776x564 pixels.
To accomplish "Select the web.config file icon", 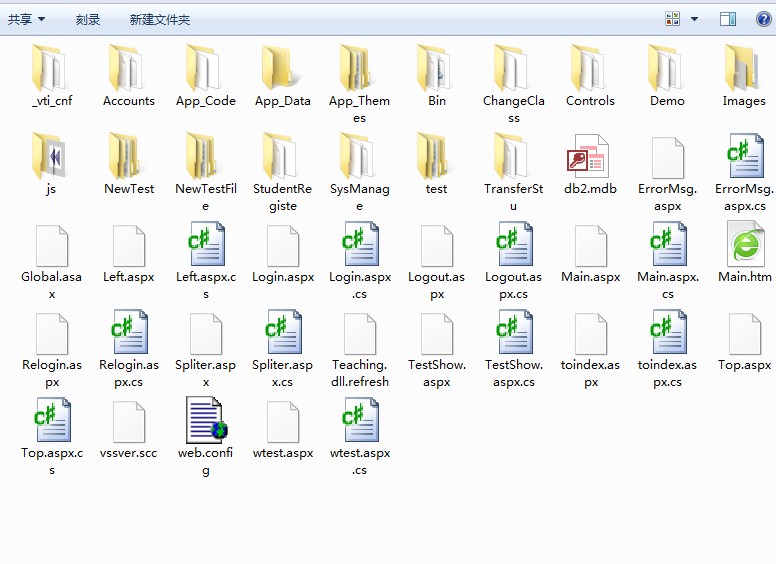I will click(206, 420).
